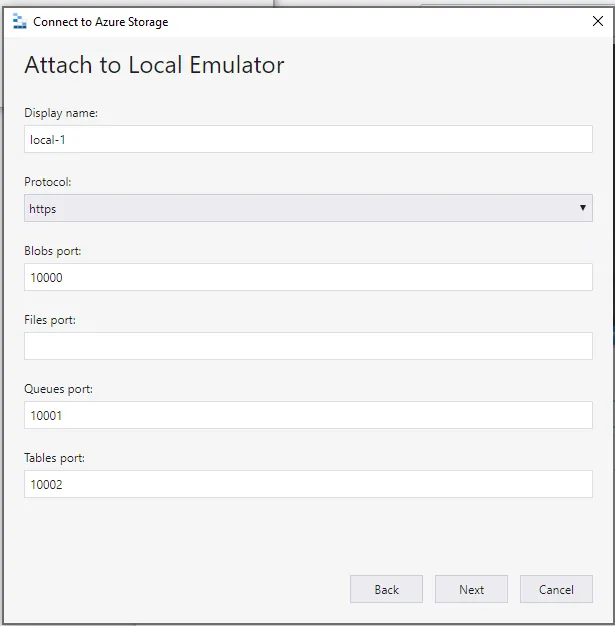Go back with the Back button
The width and height of the screenshot is (615, 626).
click(386, 589)
